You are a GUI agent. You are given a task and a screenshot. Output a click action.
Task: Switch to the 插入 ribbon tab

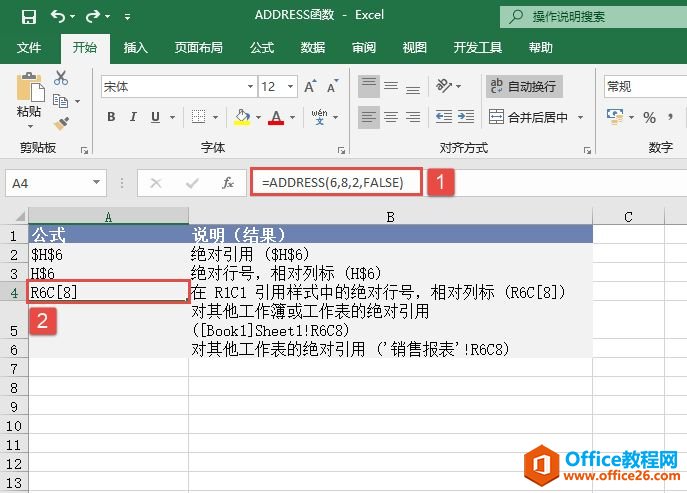point(135,47)
